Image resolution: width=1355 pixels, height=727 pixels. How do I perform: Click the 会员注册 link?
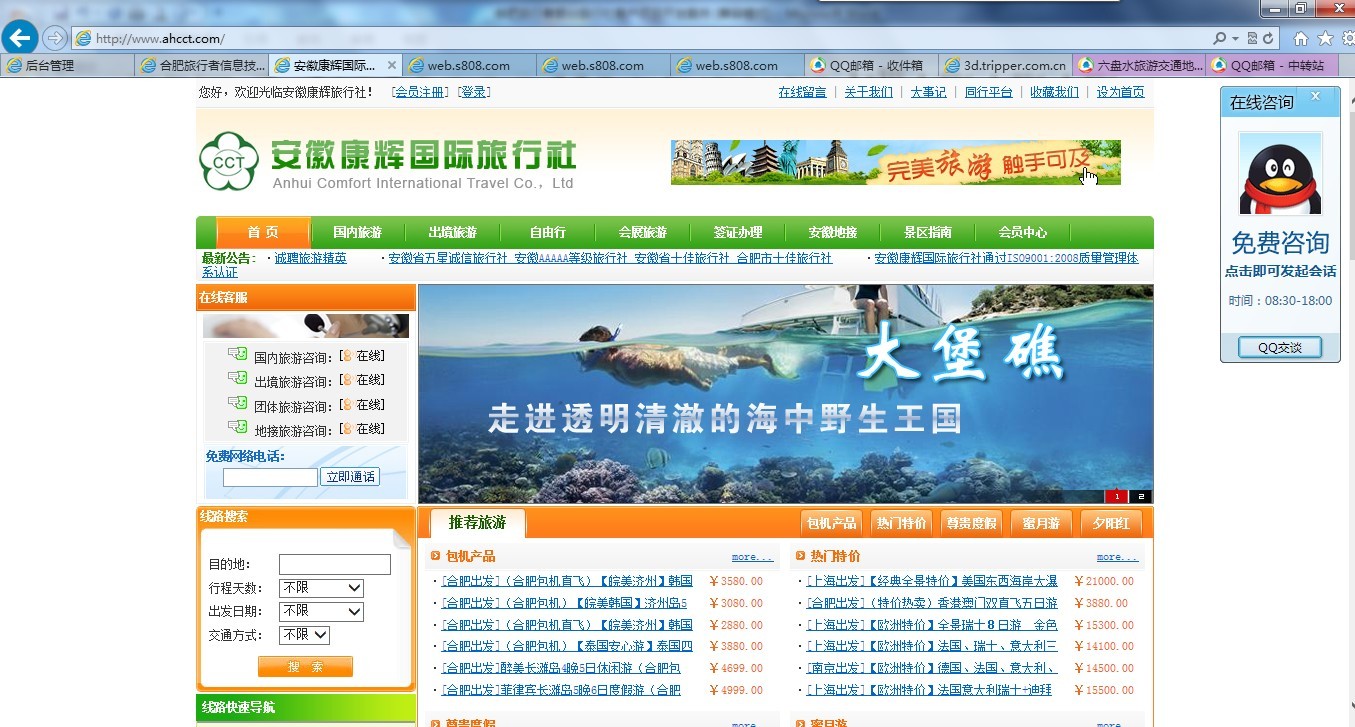click(x=419, y=92)
